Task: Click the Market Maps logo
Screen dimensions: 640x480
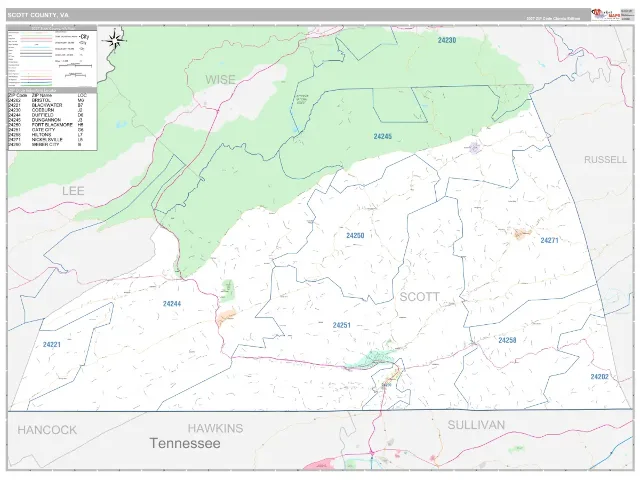Action: (x=604, y=14)
